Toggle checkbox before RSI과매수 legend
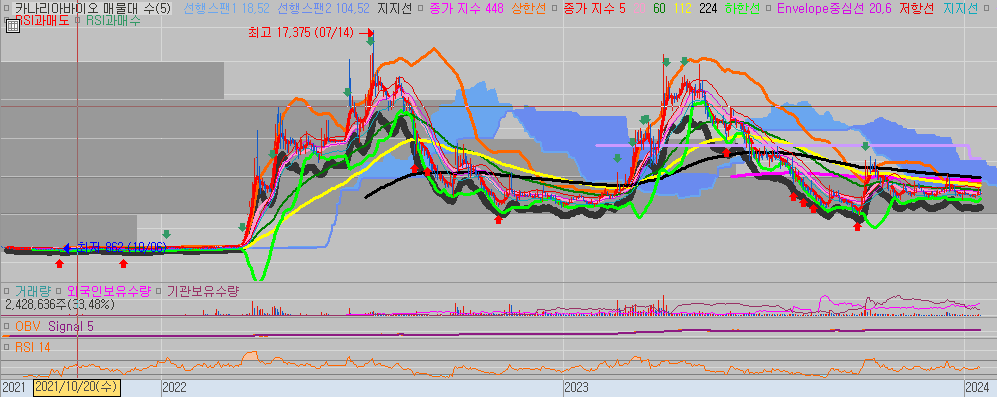Viewport: 997px width, 397px height. (x=78, y=20)
